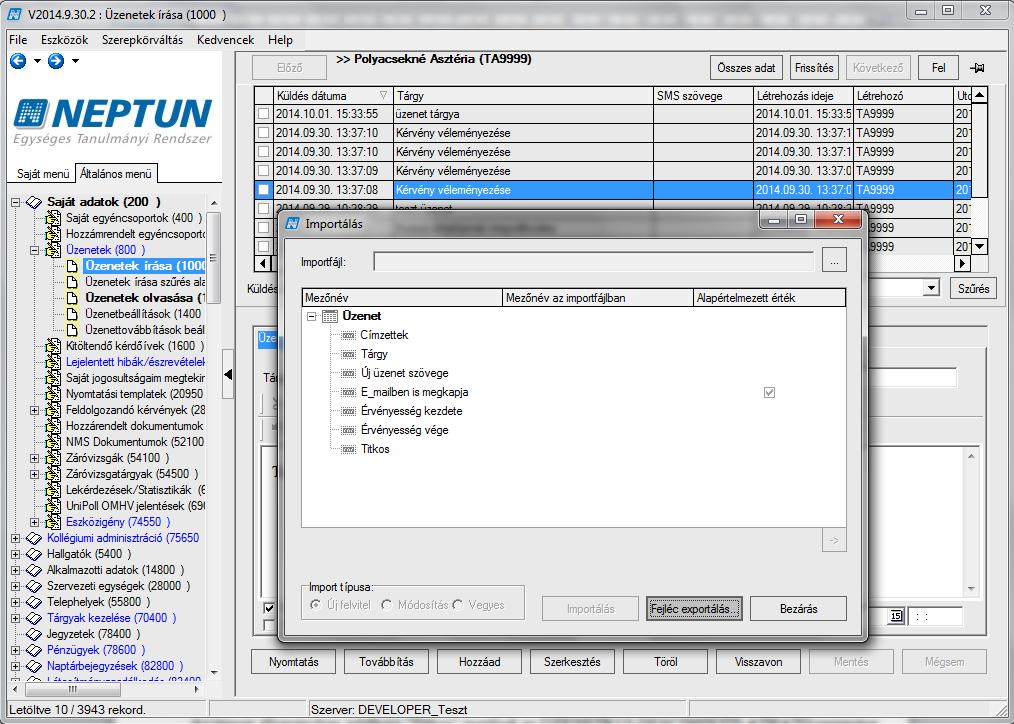Collapse side panel with black left arrow

pyautogui.click(x=228, y=374)
